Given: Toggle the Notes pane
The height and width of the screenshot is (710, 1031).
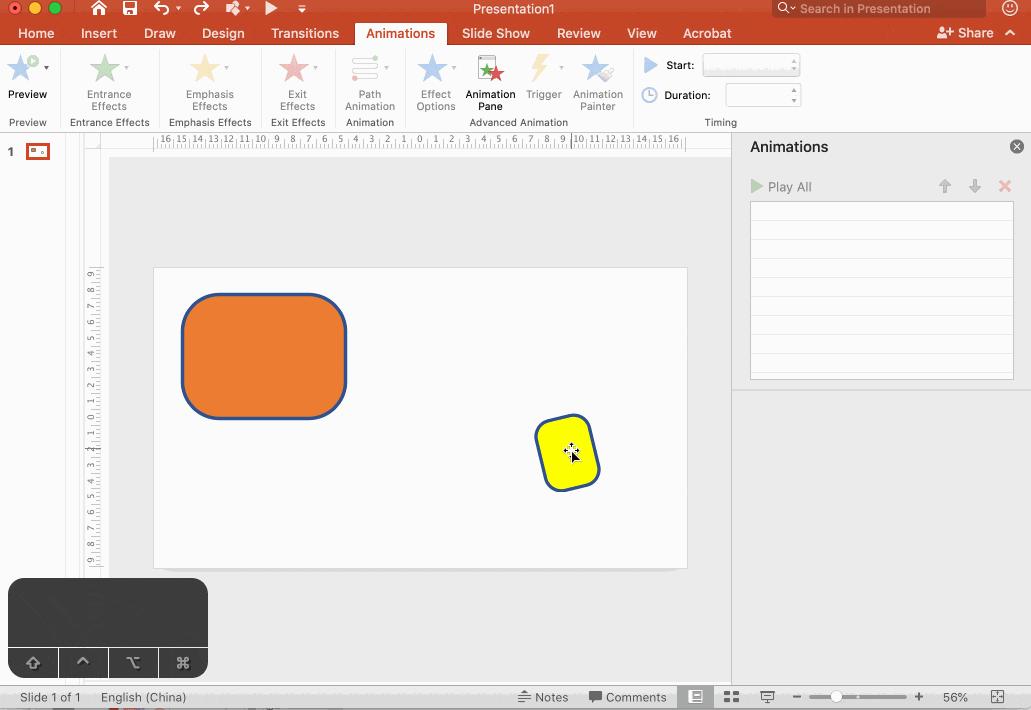Looking at the screenshot, I should coord(543,697).
